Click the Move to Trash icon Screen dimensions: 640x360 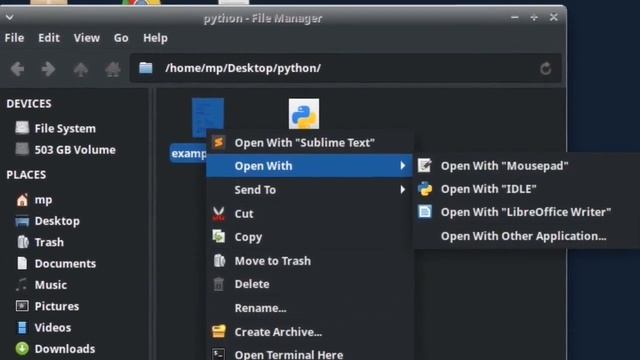tap(219, 260)
